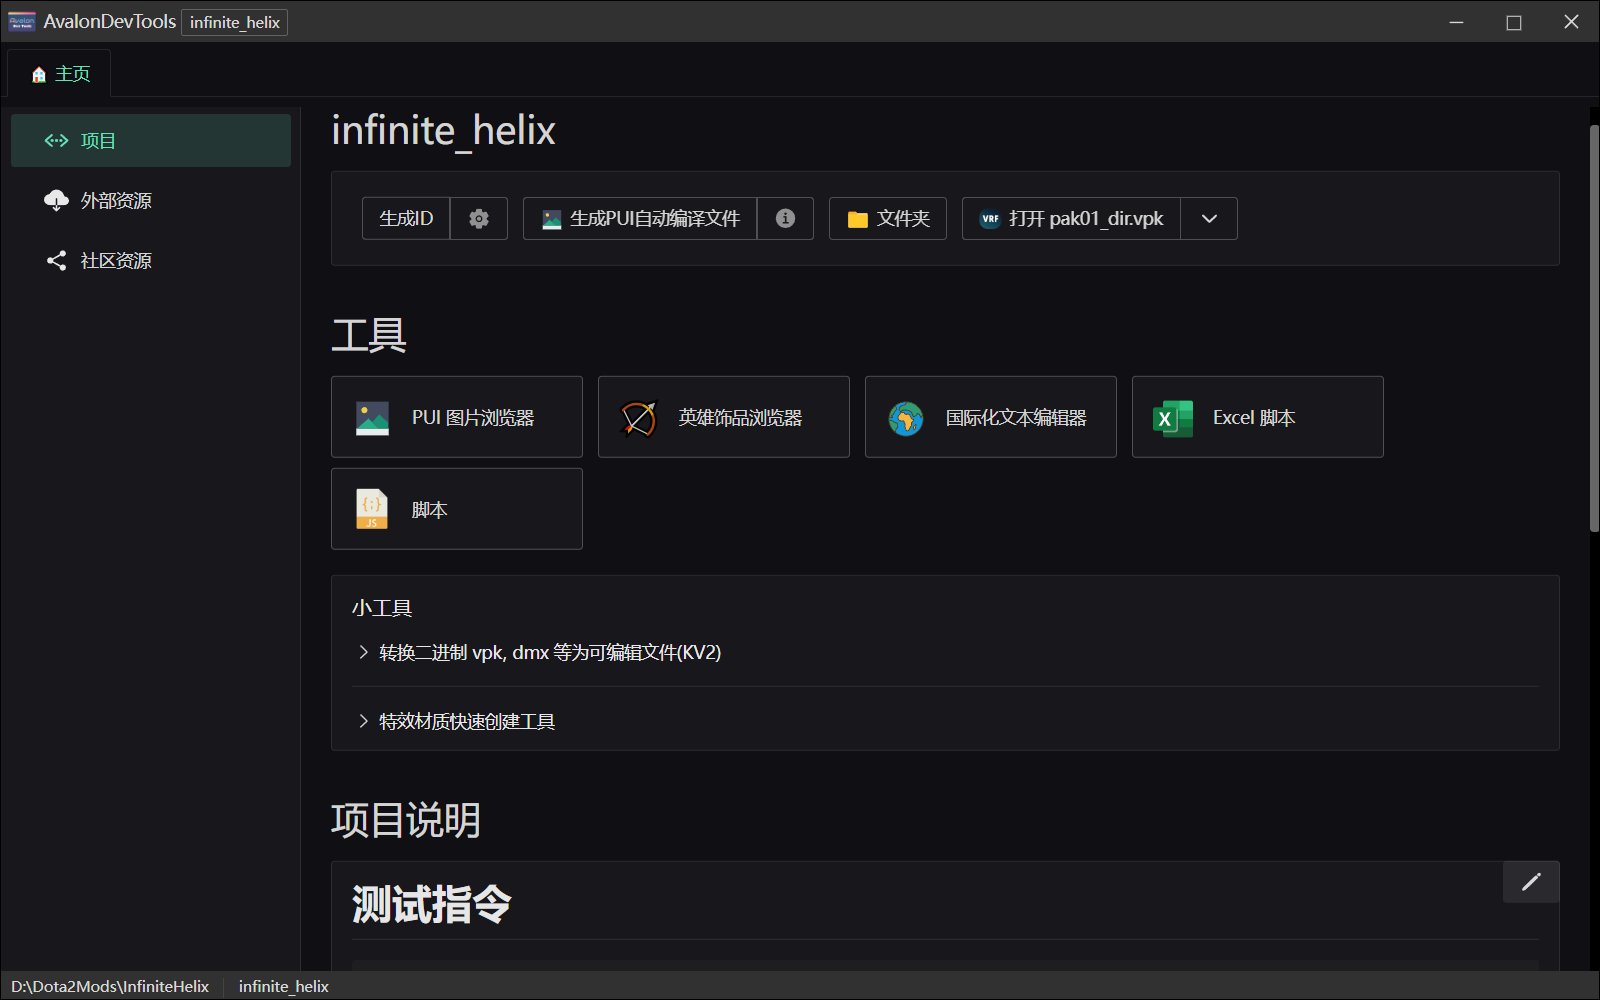Image resolution: width=1600 pixels, height=1000 pixels.
Task: Click the JS file icon on 脚本
Action: pyautogui.click(x=372, y=509)
